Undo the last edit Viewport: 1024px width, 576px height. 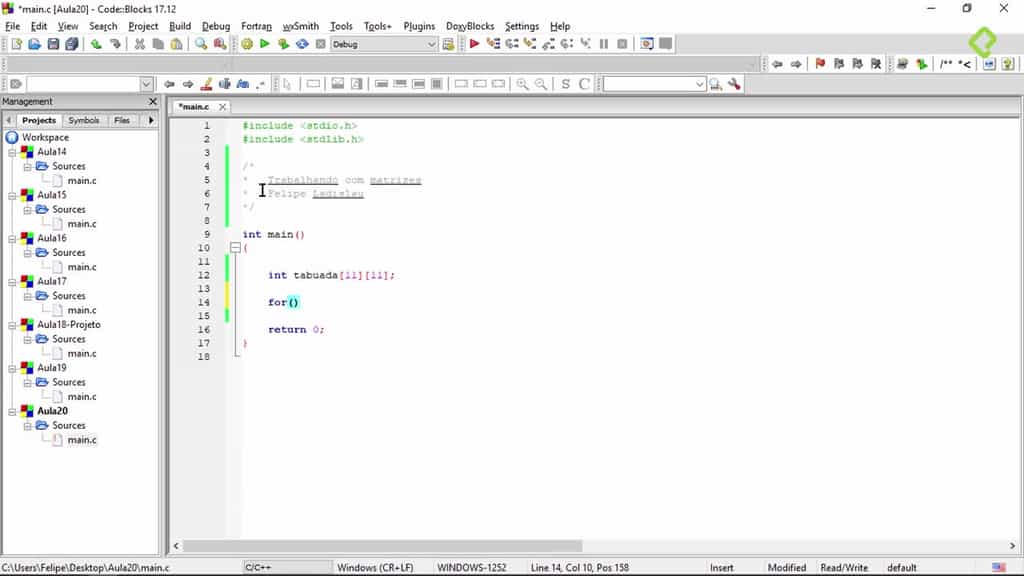tap(96, 44)
